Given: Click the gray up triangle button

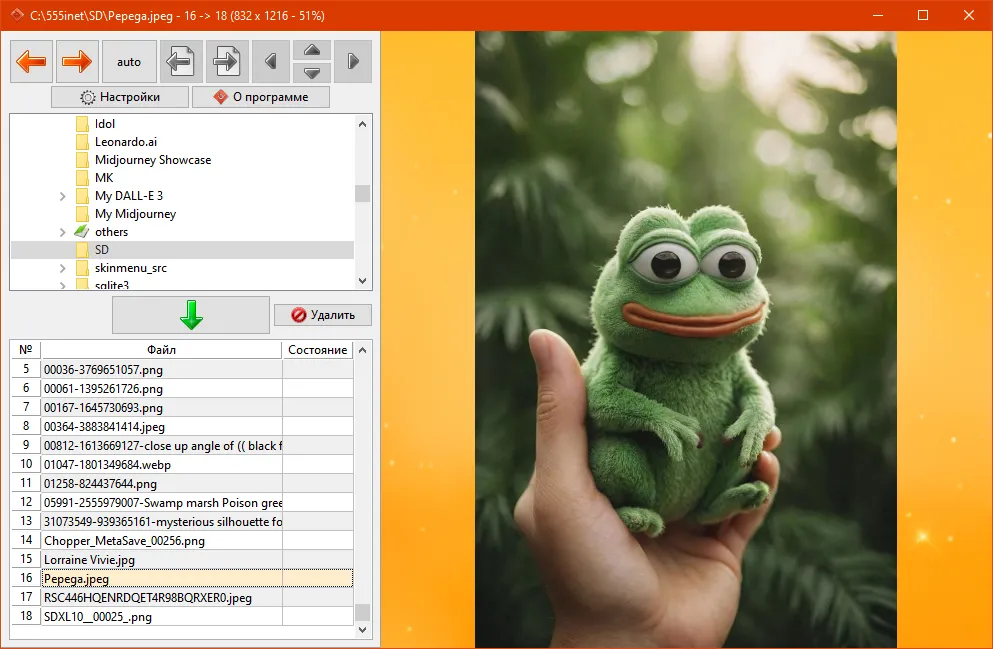Looking at the screenshot, I should click(x=312, y=51).
